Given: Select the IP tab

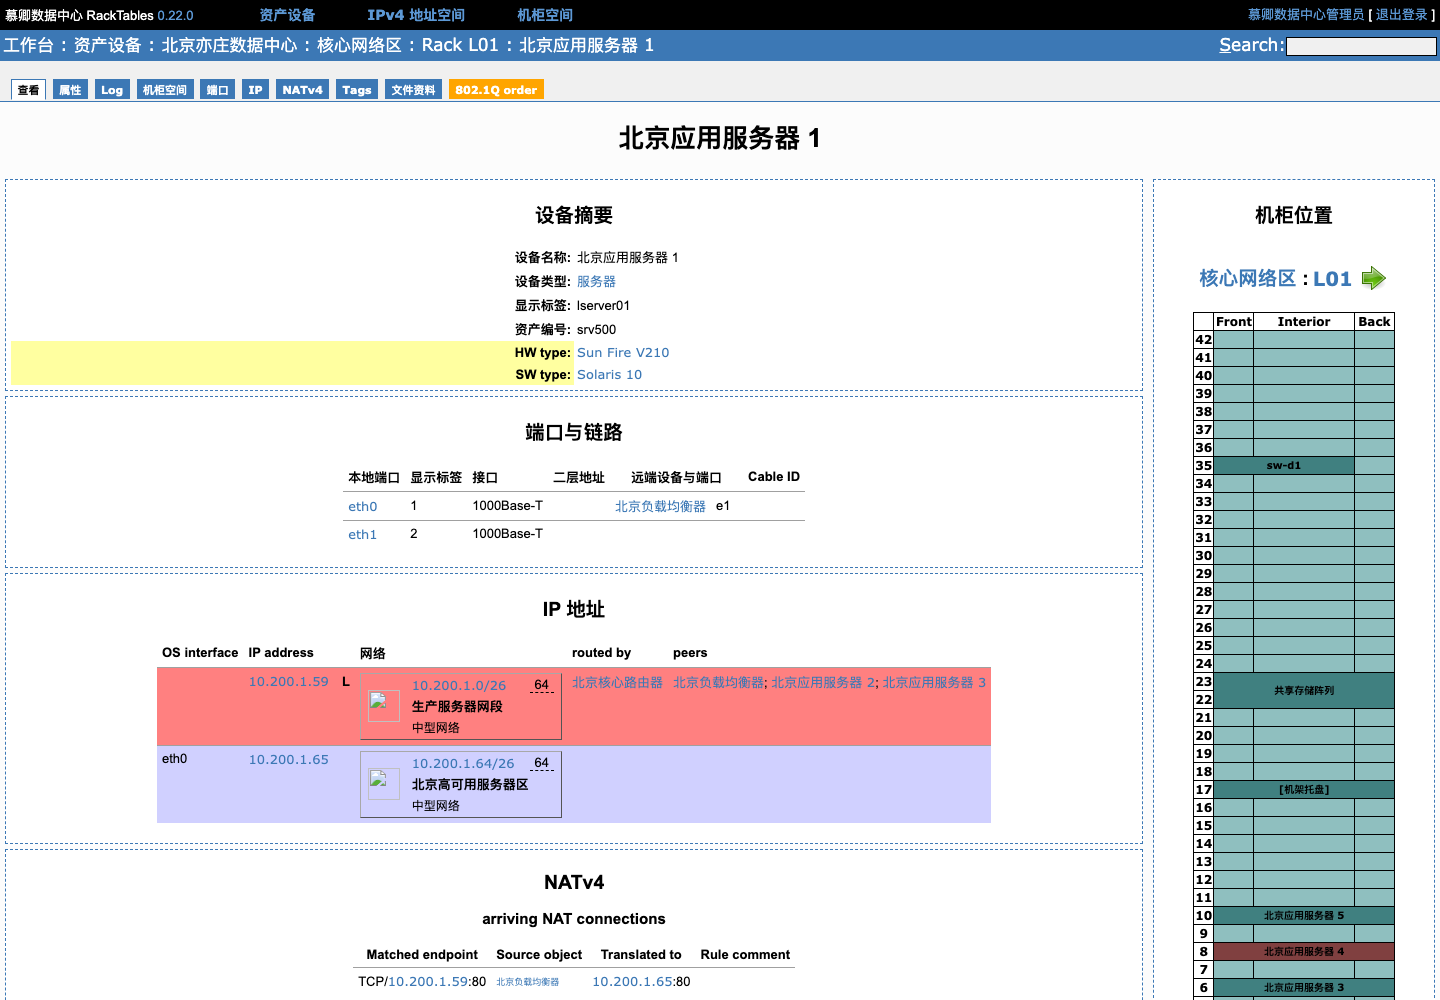Looking at the screenshot, I should point(255,90).
